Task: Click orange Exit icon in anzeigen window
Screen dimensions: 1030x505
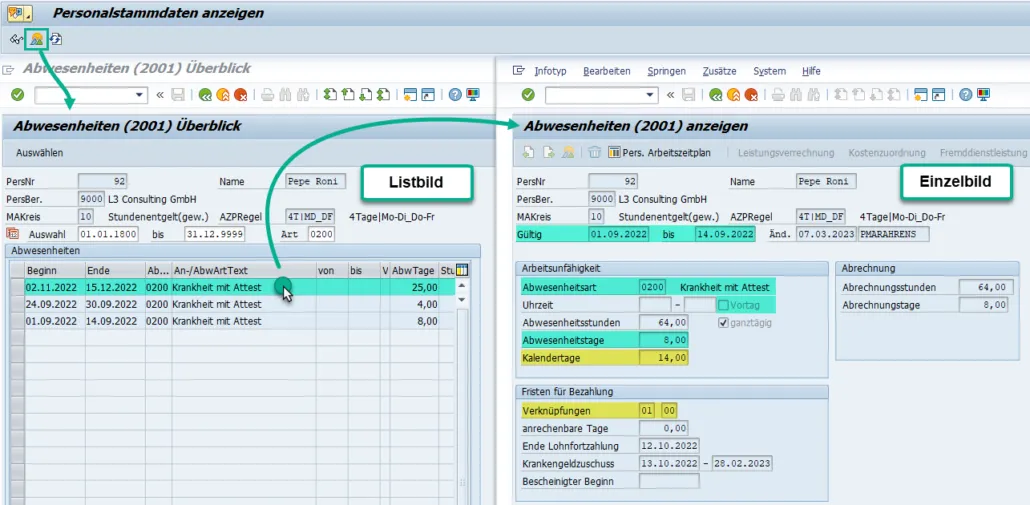Action: 733,95
